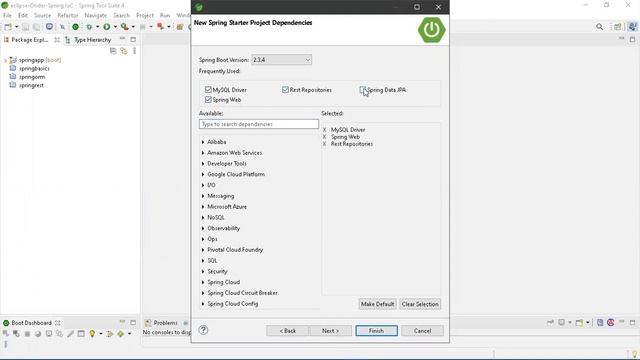Click the Finish button
The width and height of the screenshot is (640, 360).
[x=376, y=331]
